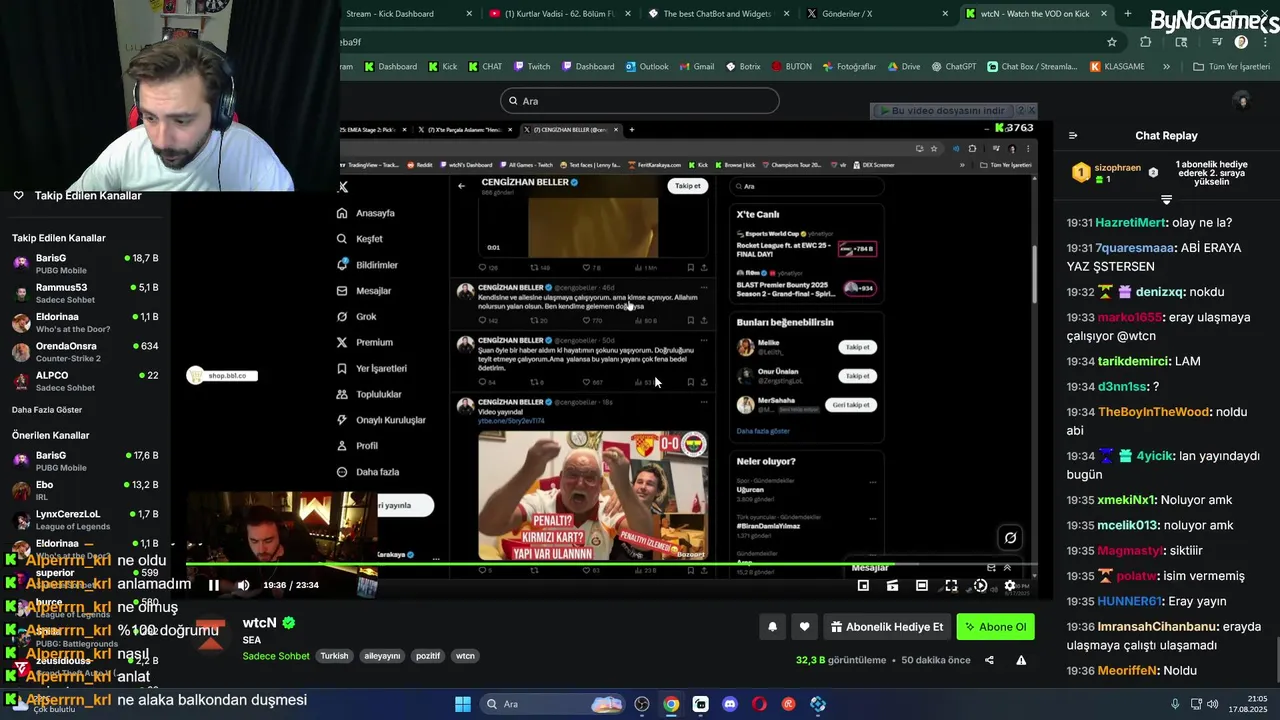The height and width of the screenshot is (720, 1280).
Task: Open OrendaOnsra channel in the sidebar
Action: (85, 352)
